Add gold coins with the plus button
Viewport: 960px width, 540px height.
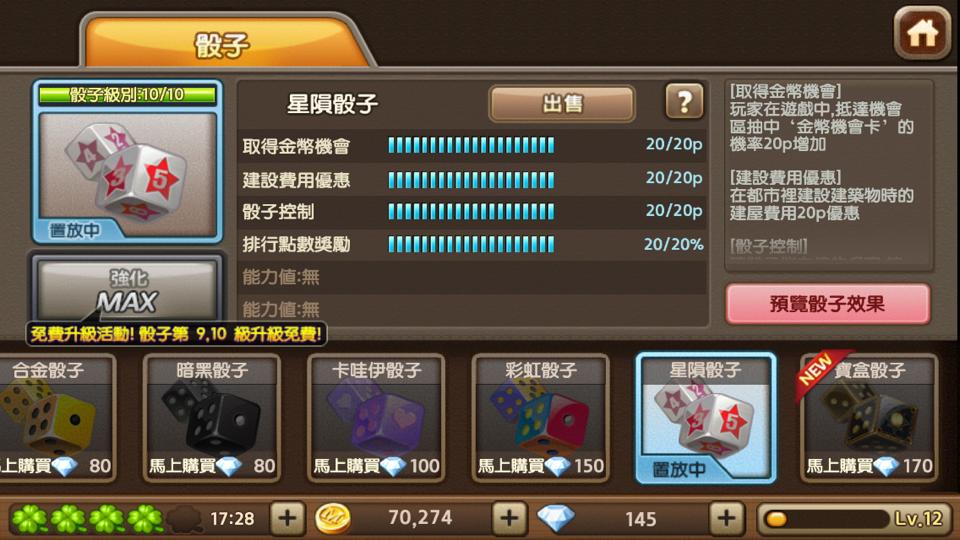[x=509, y=518]
